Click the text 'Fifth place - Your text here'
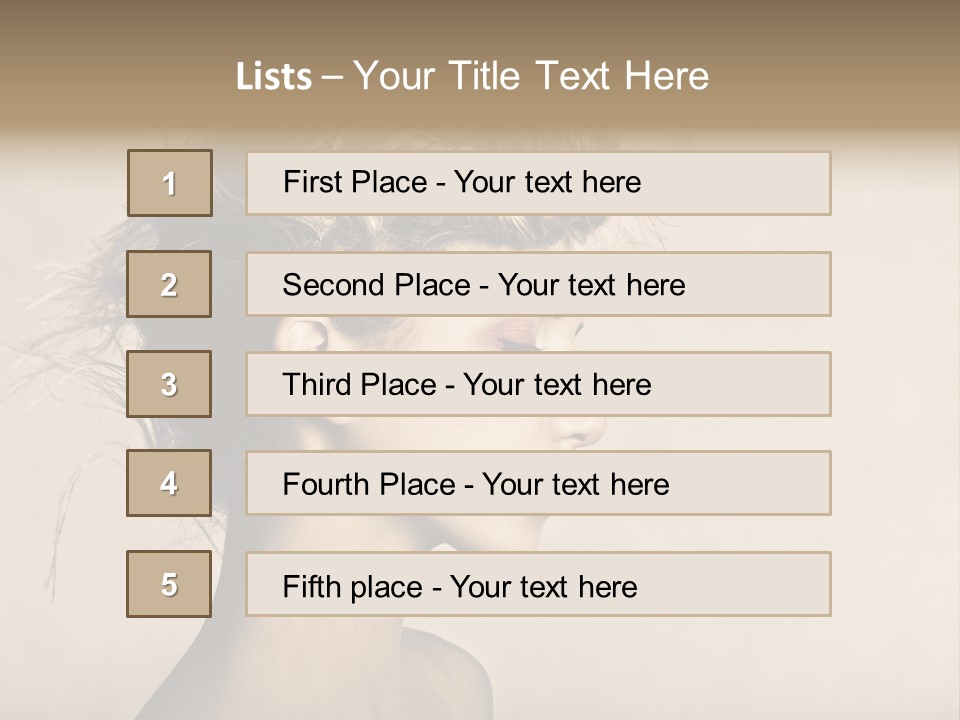 coord(460,587)
